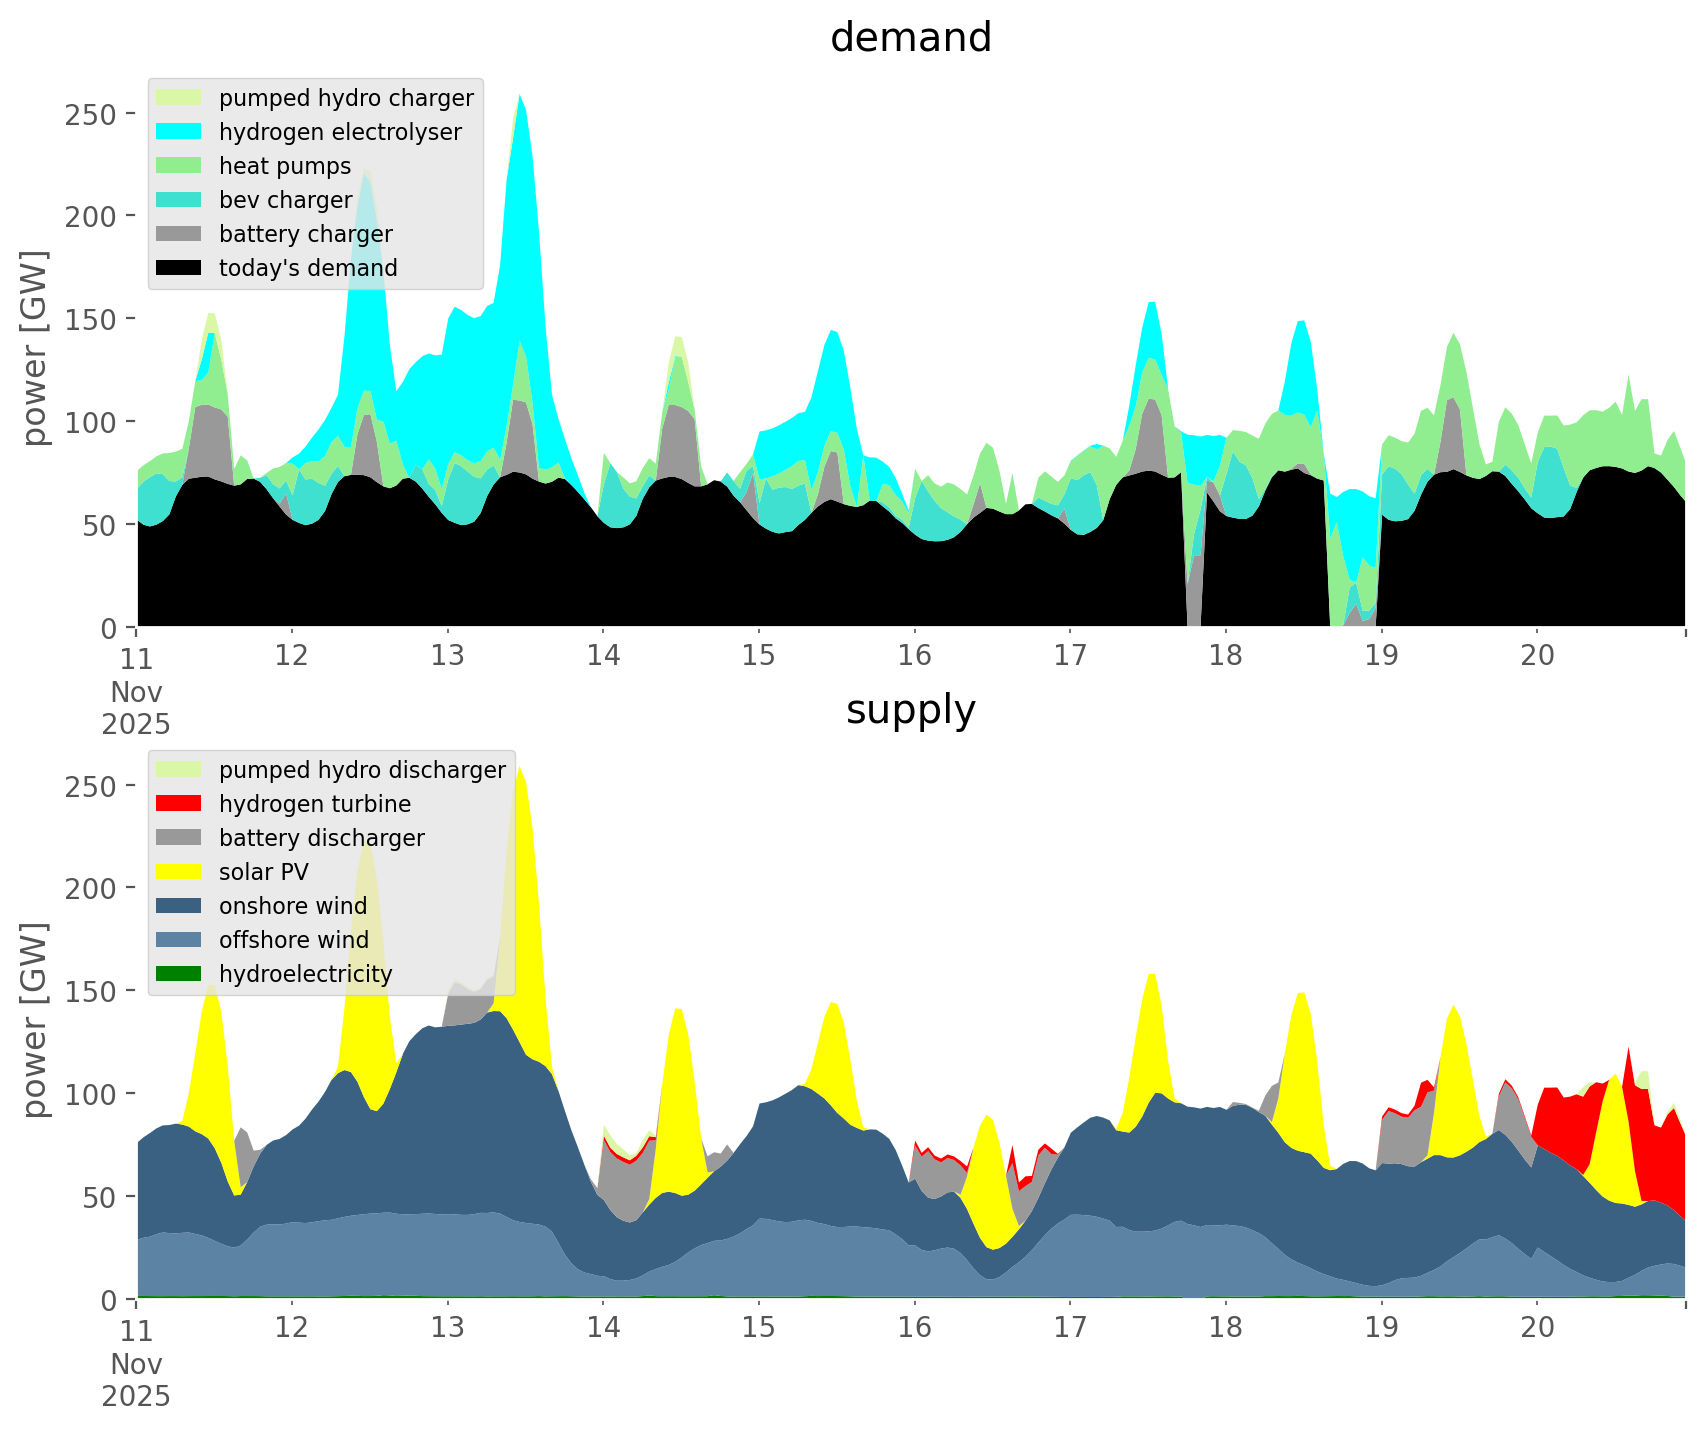Click the "demand" chart title

coord(910,38)
